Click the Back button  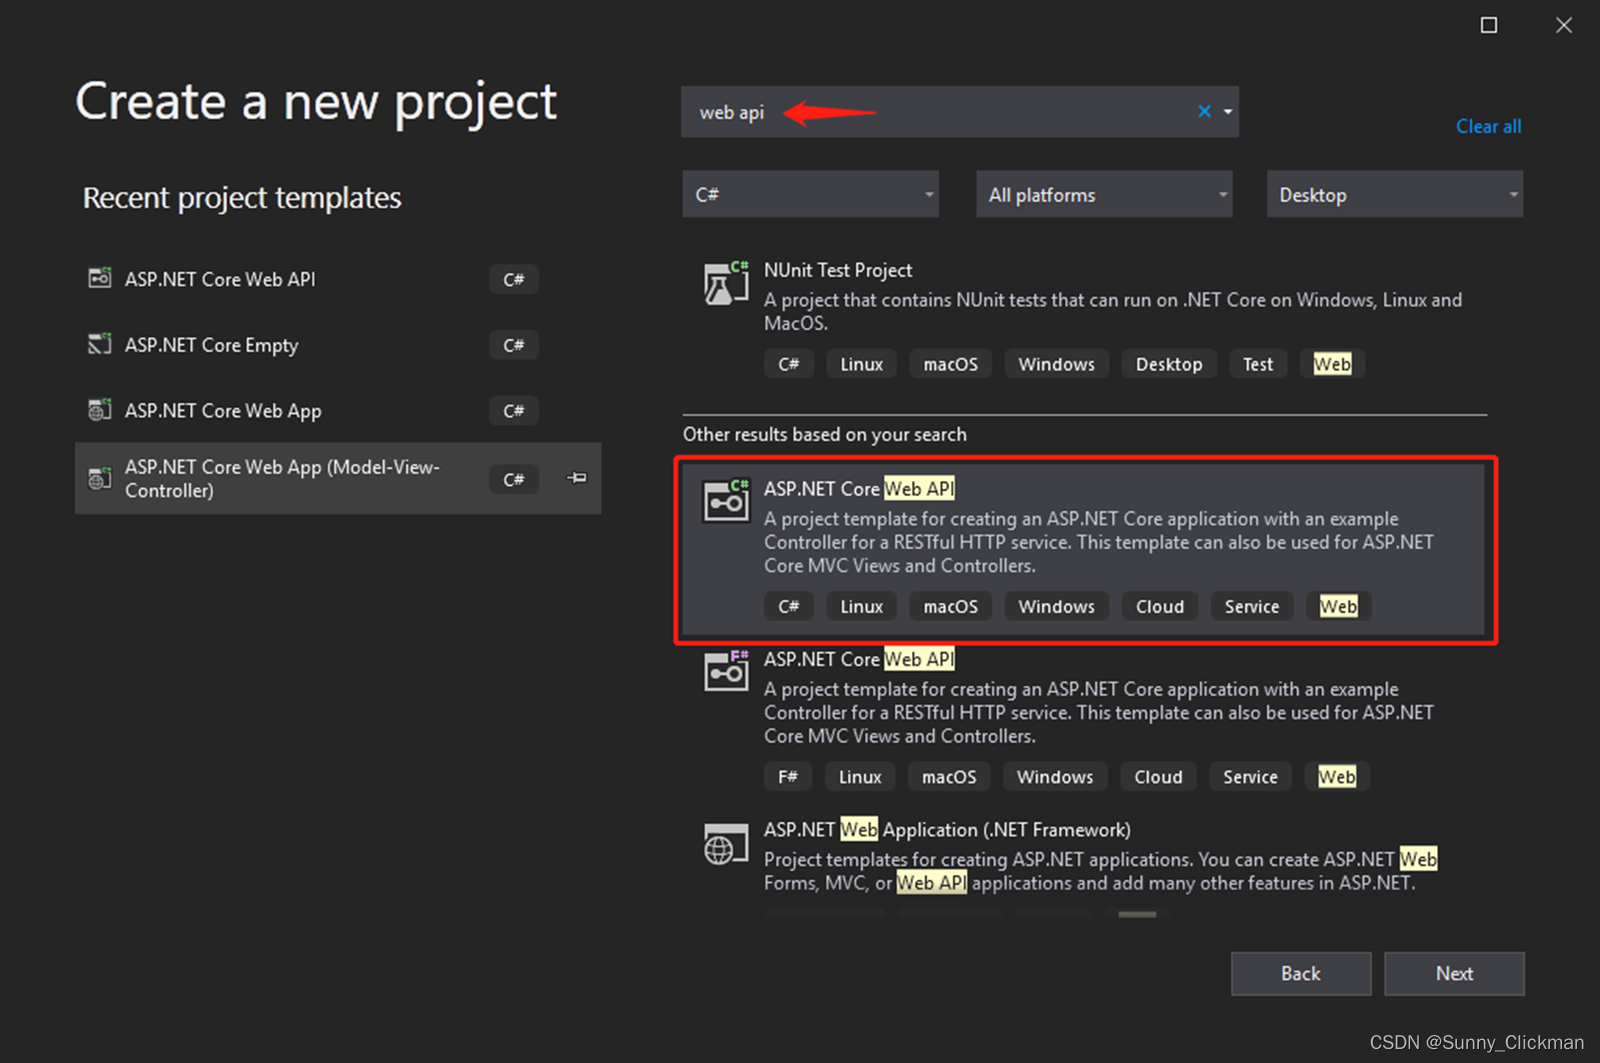click(x=1300, y=973)
